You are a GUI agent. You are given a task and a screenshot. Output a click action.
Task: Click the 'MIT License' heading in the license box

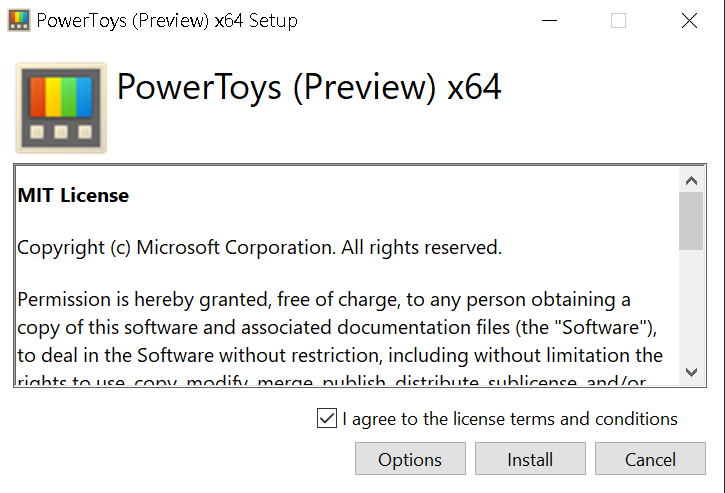[x=73, y=195]
